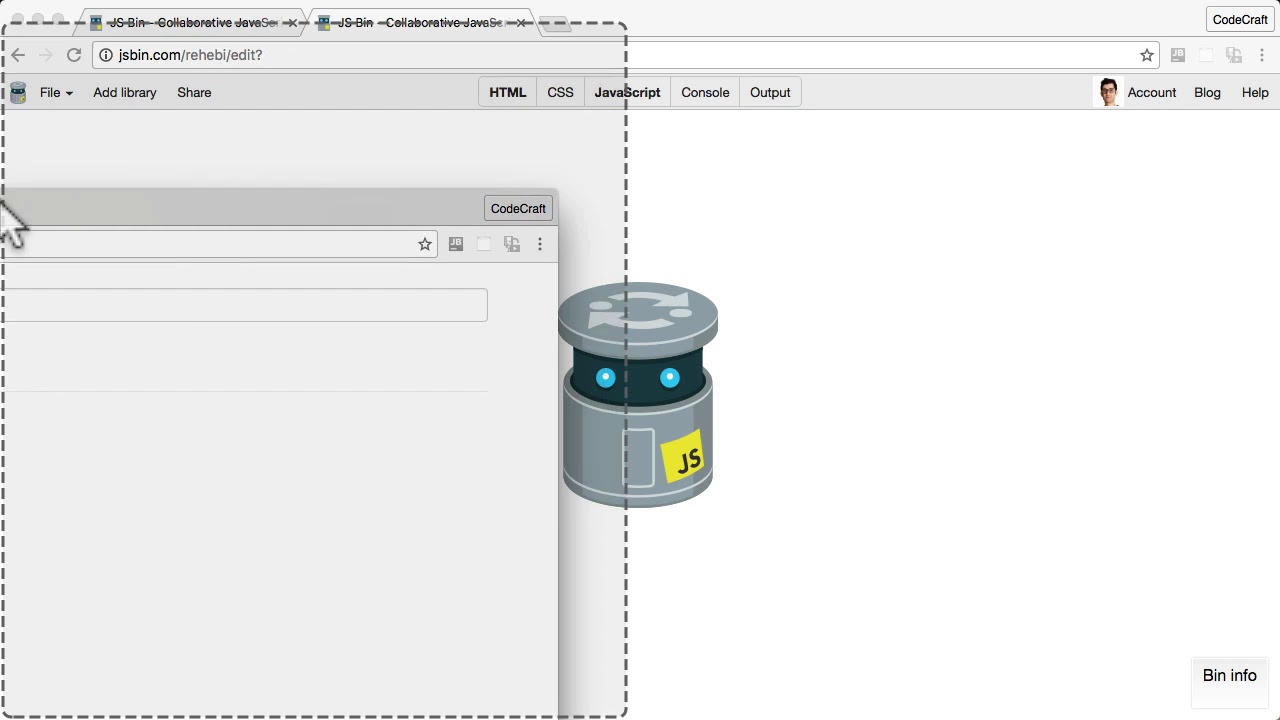Screen dimensions: 1280x720
Task: Click the translate-style icon in the overlay window
Action: pos(512,244)
